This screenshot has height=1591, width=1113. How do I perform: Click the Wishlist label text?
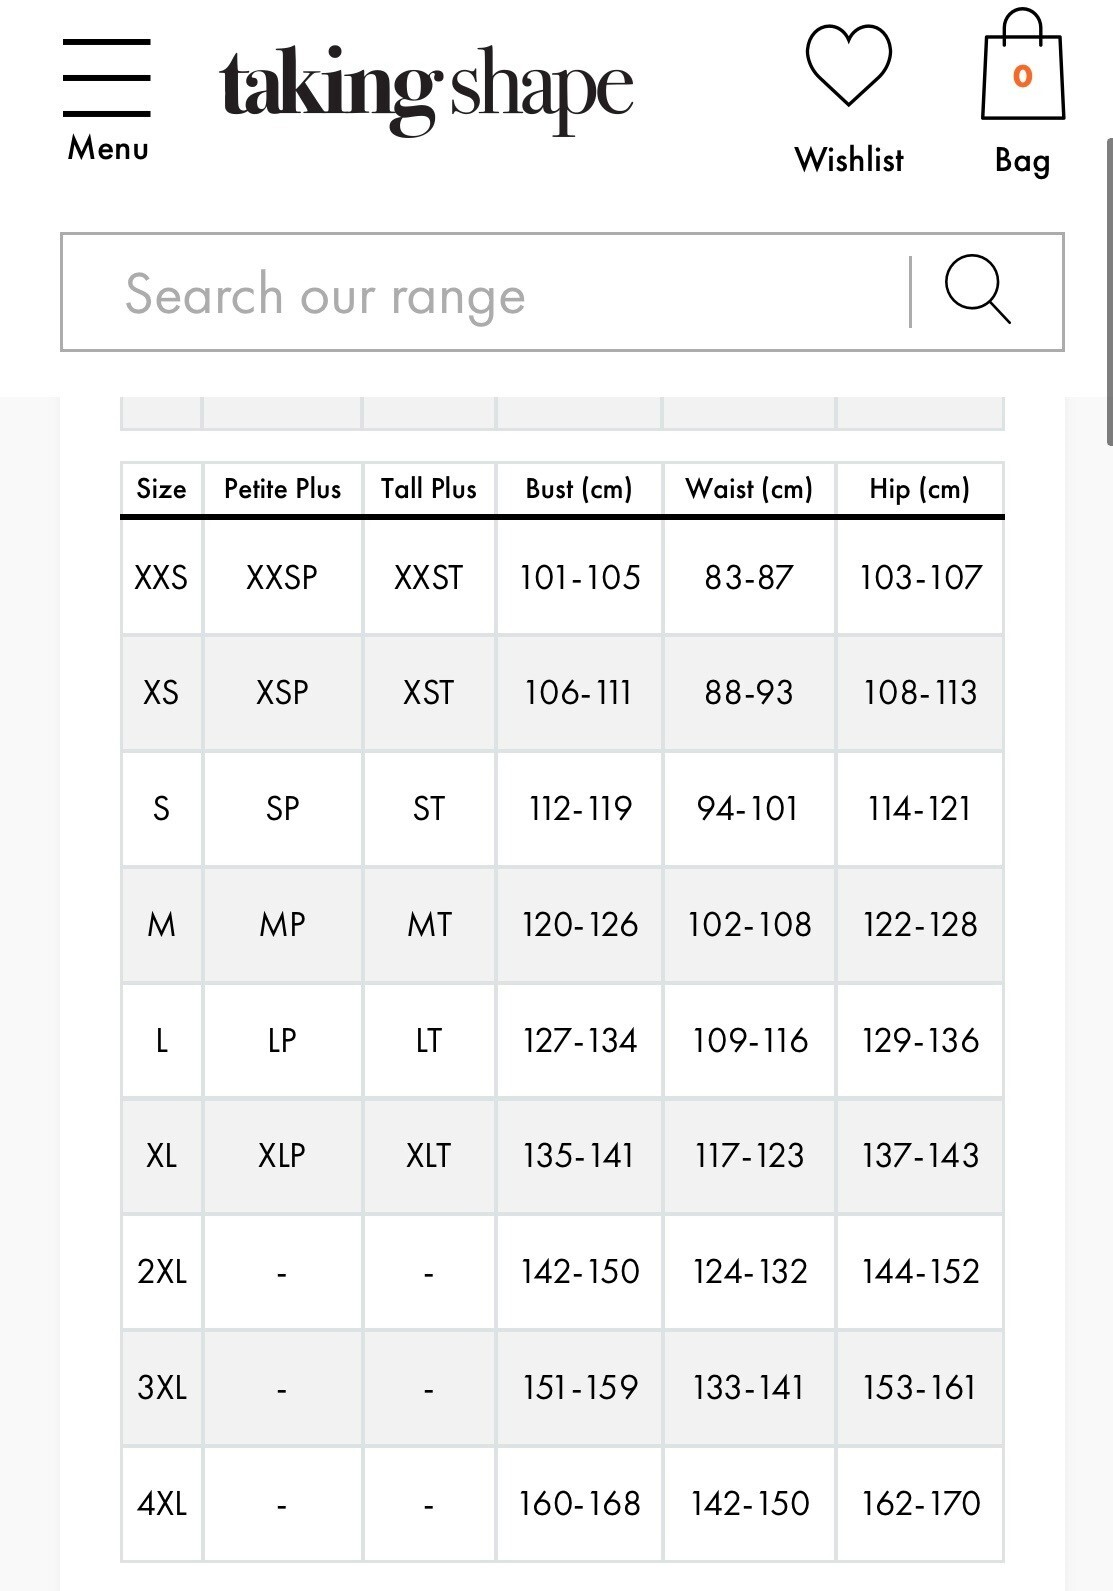(849, 160)
